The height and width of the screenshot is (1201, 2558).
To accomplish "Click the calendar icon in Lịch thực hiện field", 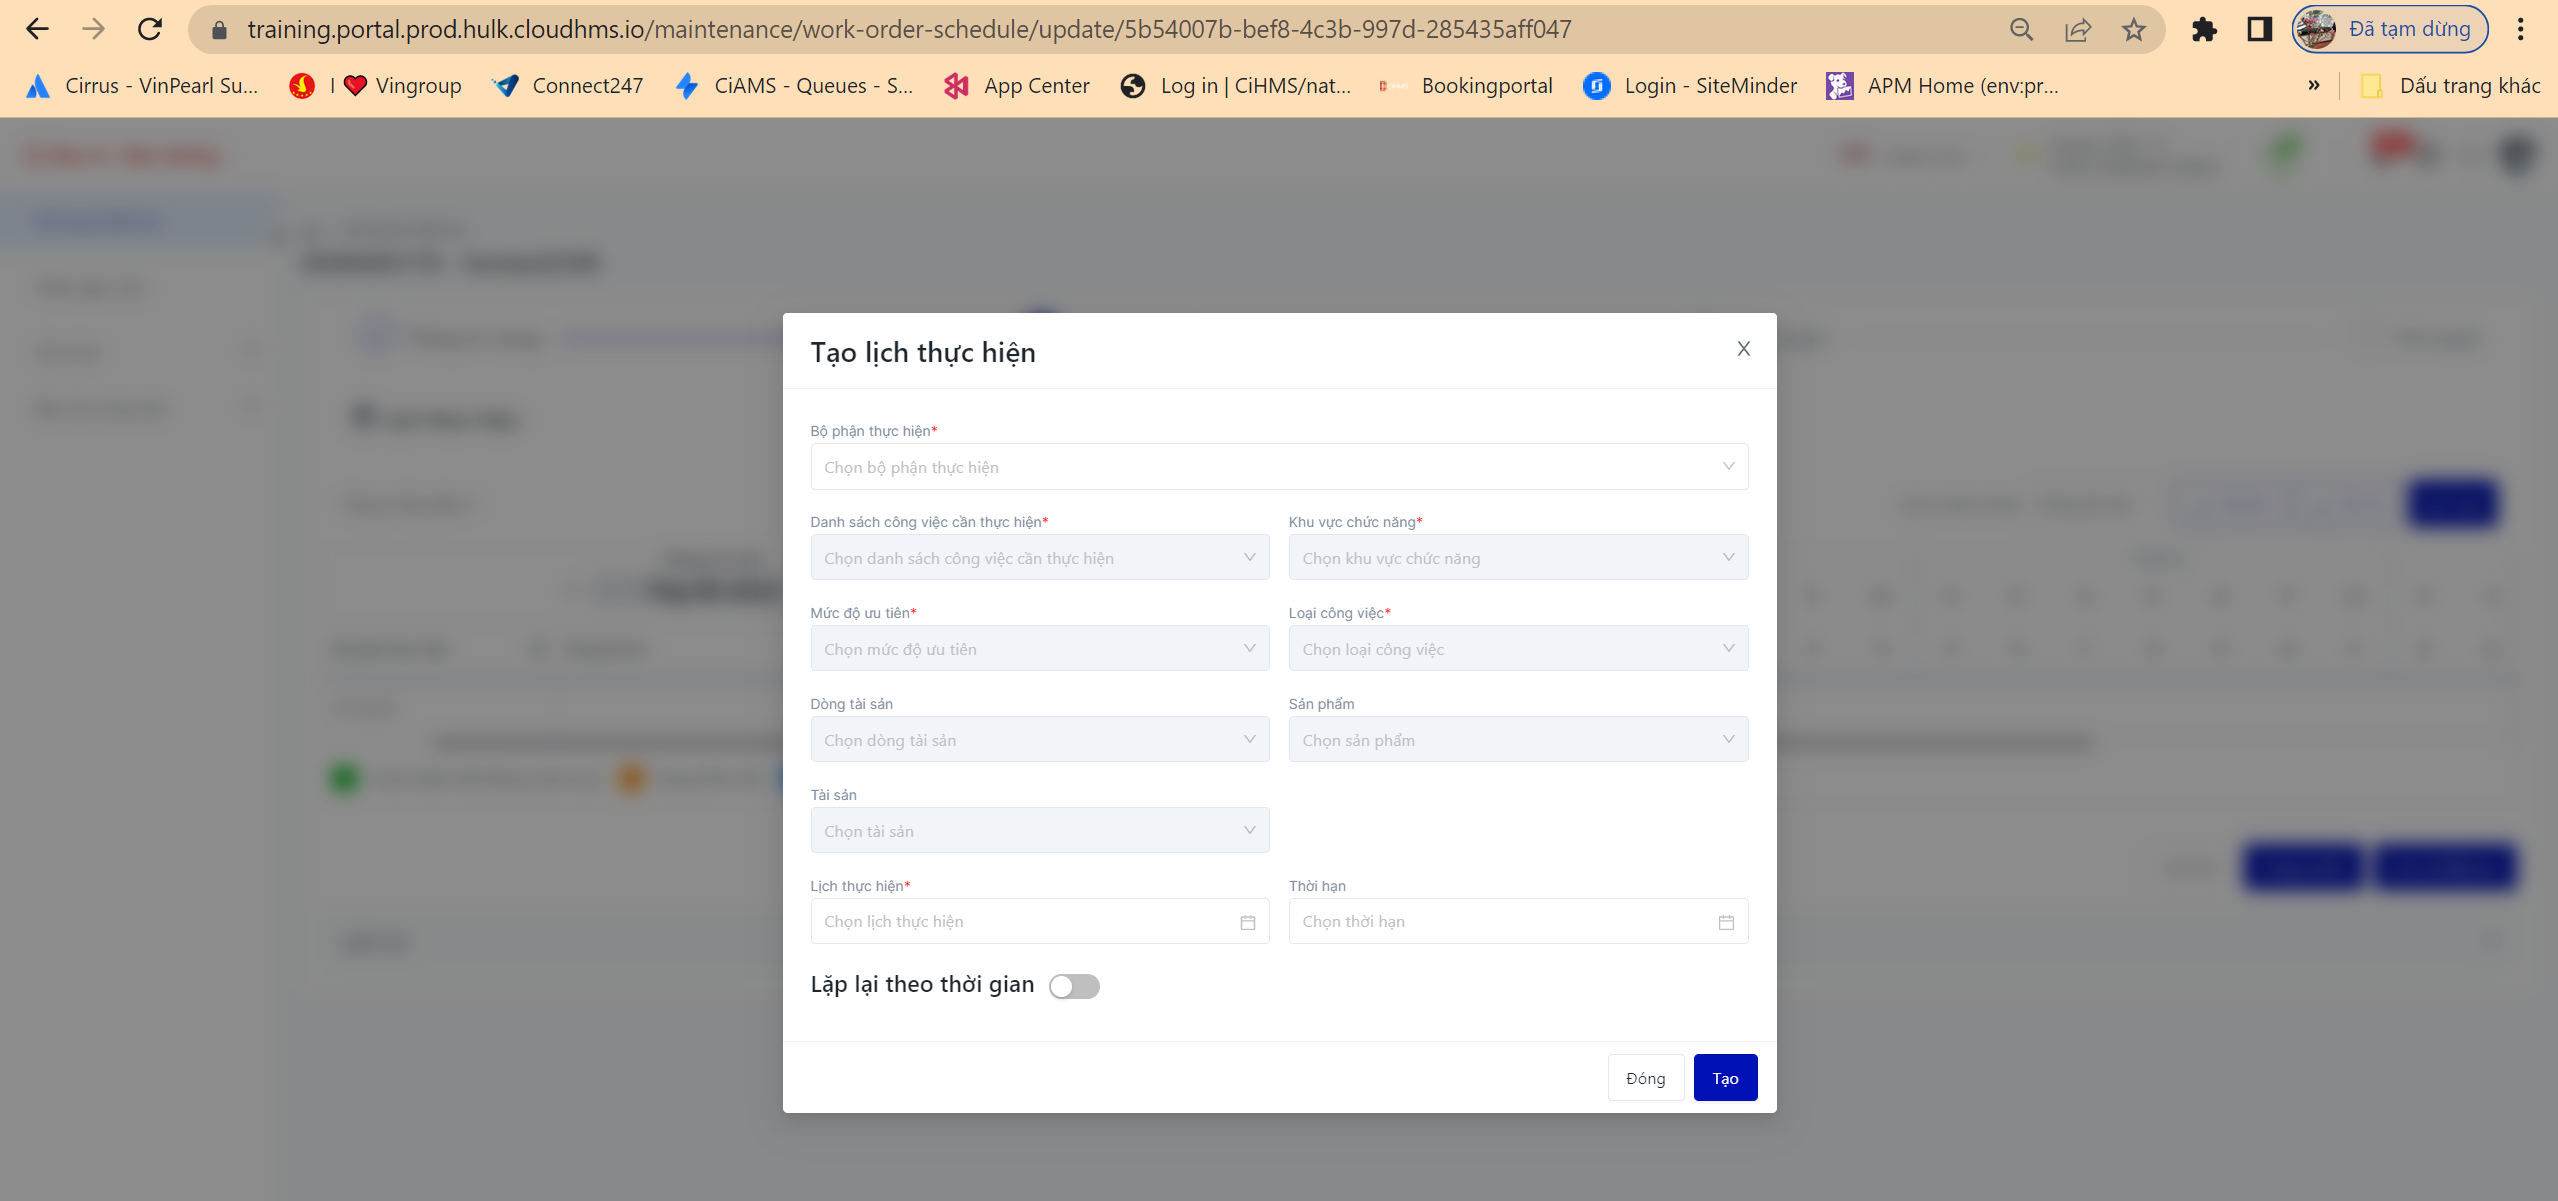I will (x=1247, y=922).
